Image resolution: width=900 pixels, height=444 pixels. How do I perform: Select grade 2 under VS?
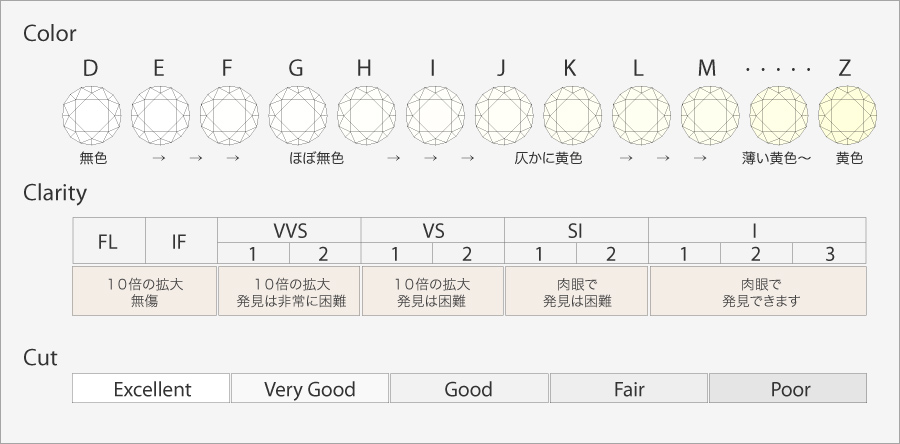468,253
